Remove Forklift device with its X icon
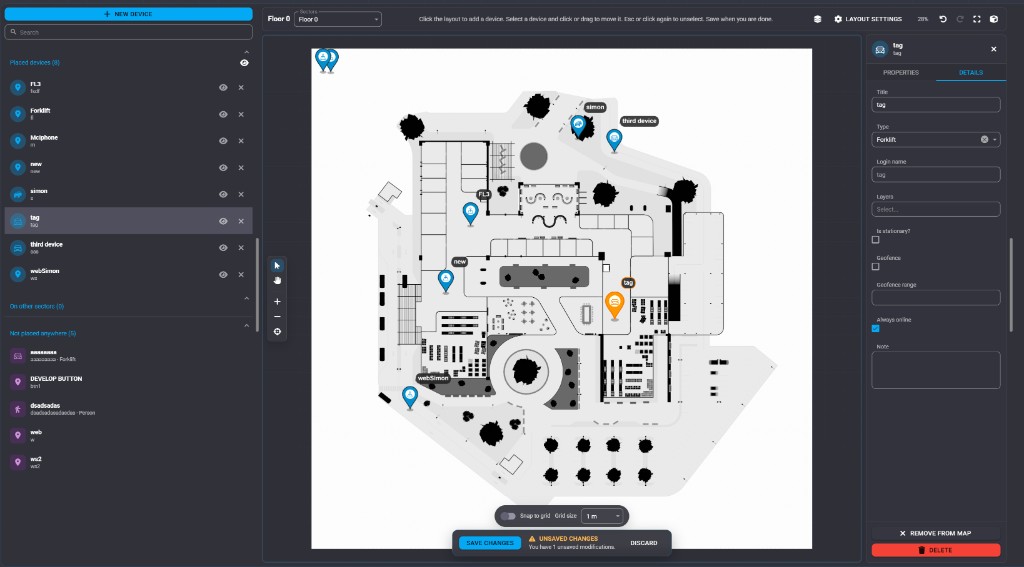Viewport: 1024px width, 567px height. (x=241, y=114)
